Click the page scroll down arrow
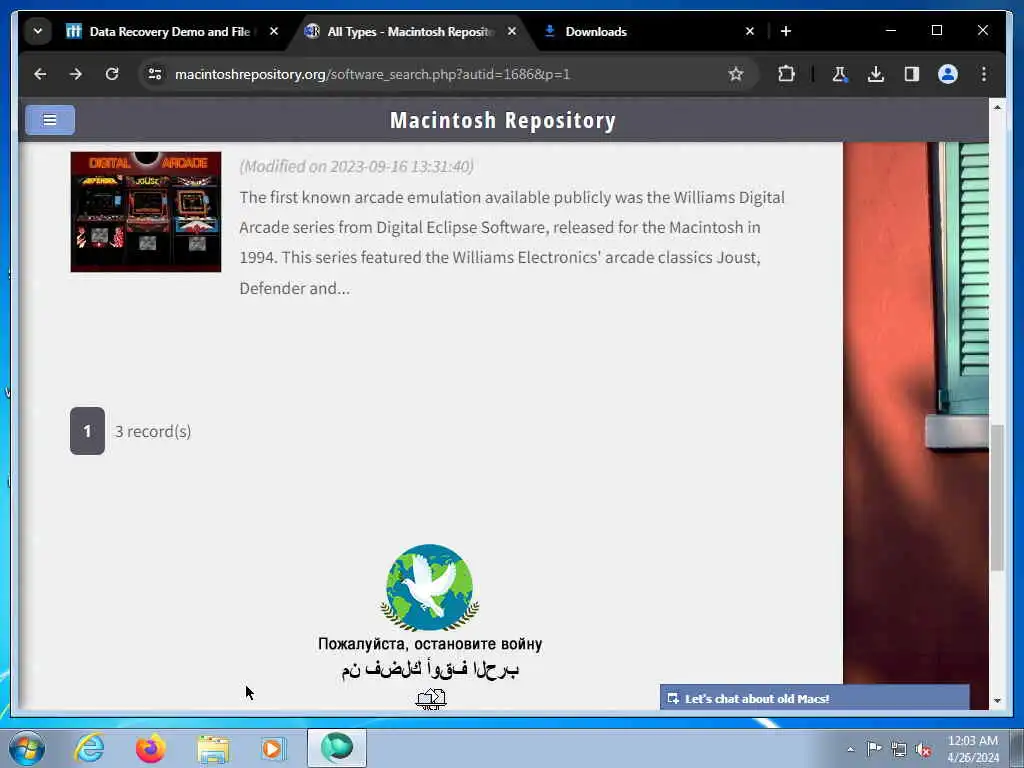1024x768 pixels. tap(997, 700)
